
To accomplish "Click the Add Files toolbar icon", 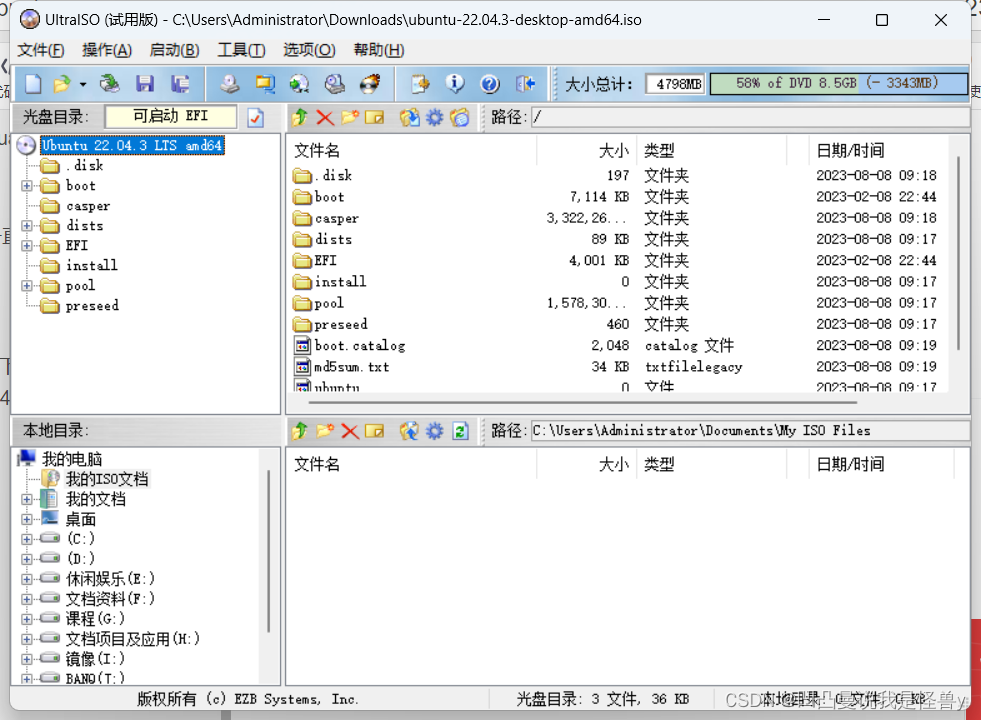I will [420, 84].
